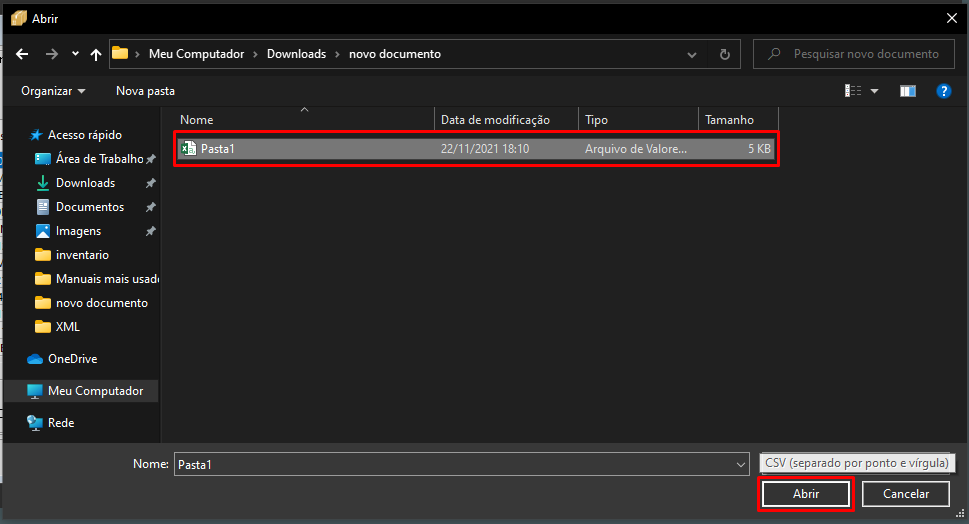Expand the Nome filename dropdown arrow
This screenshot has height=524, width=969.
(x=741, y=465)
